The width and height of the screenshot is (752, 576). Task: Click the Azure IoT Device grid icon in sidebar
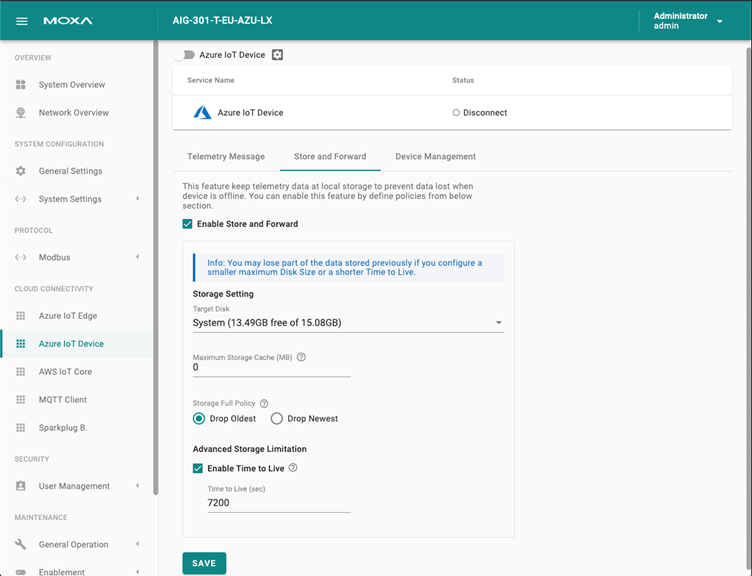(x=21, y=343)
